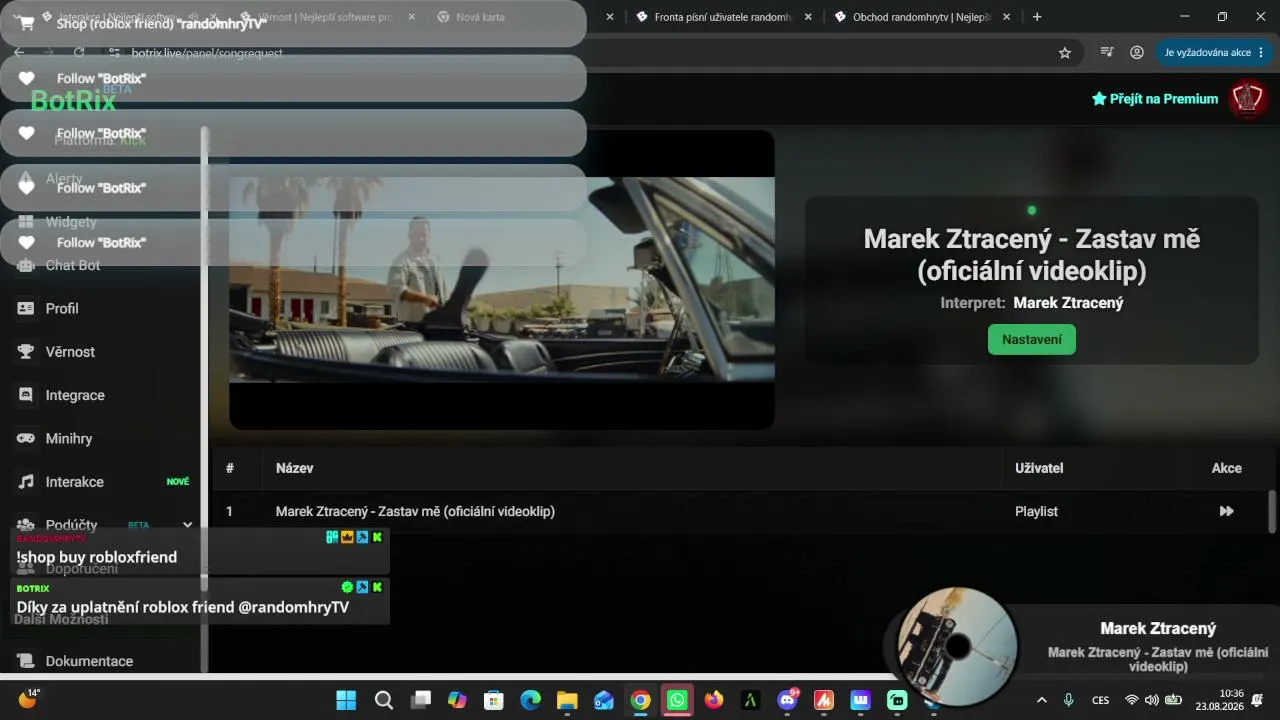Screen dimensions: 1280x720
Task: Click the Název column header
Action: tap(294, 468)
